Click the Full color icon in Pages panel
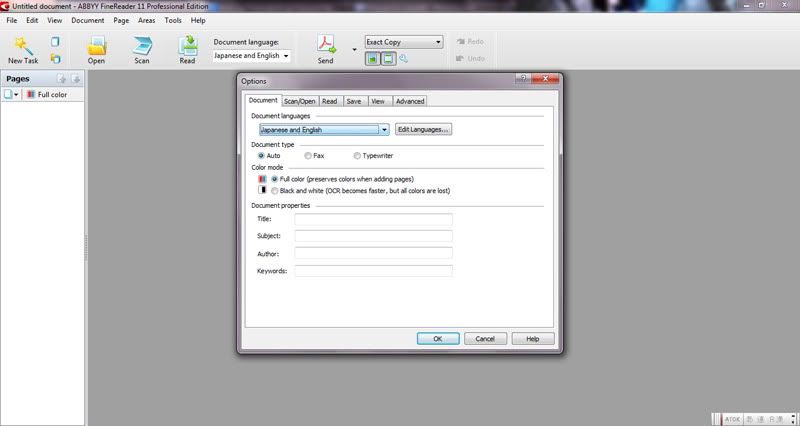This screenshot has height=426, width=800. 31,94
